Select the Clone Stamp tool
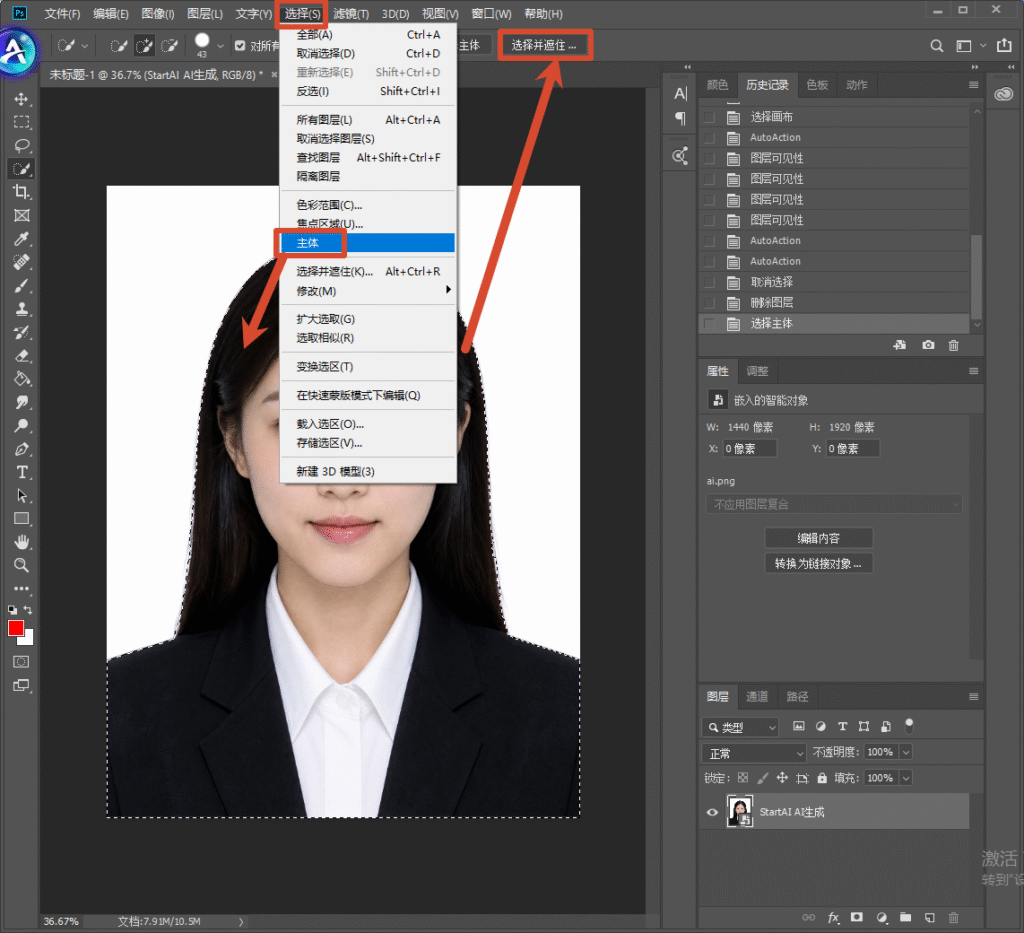Viewport: 1024px width, 933px height. [22, 309]
